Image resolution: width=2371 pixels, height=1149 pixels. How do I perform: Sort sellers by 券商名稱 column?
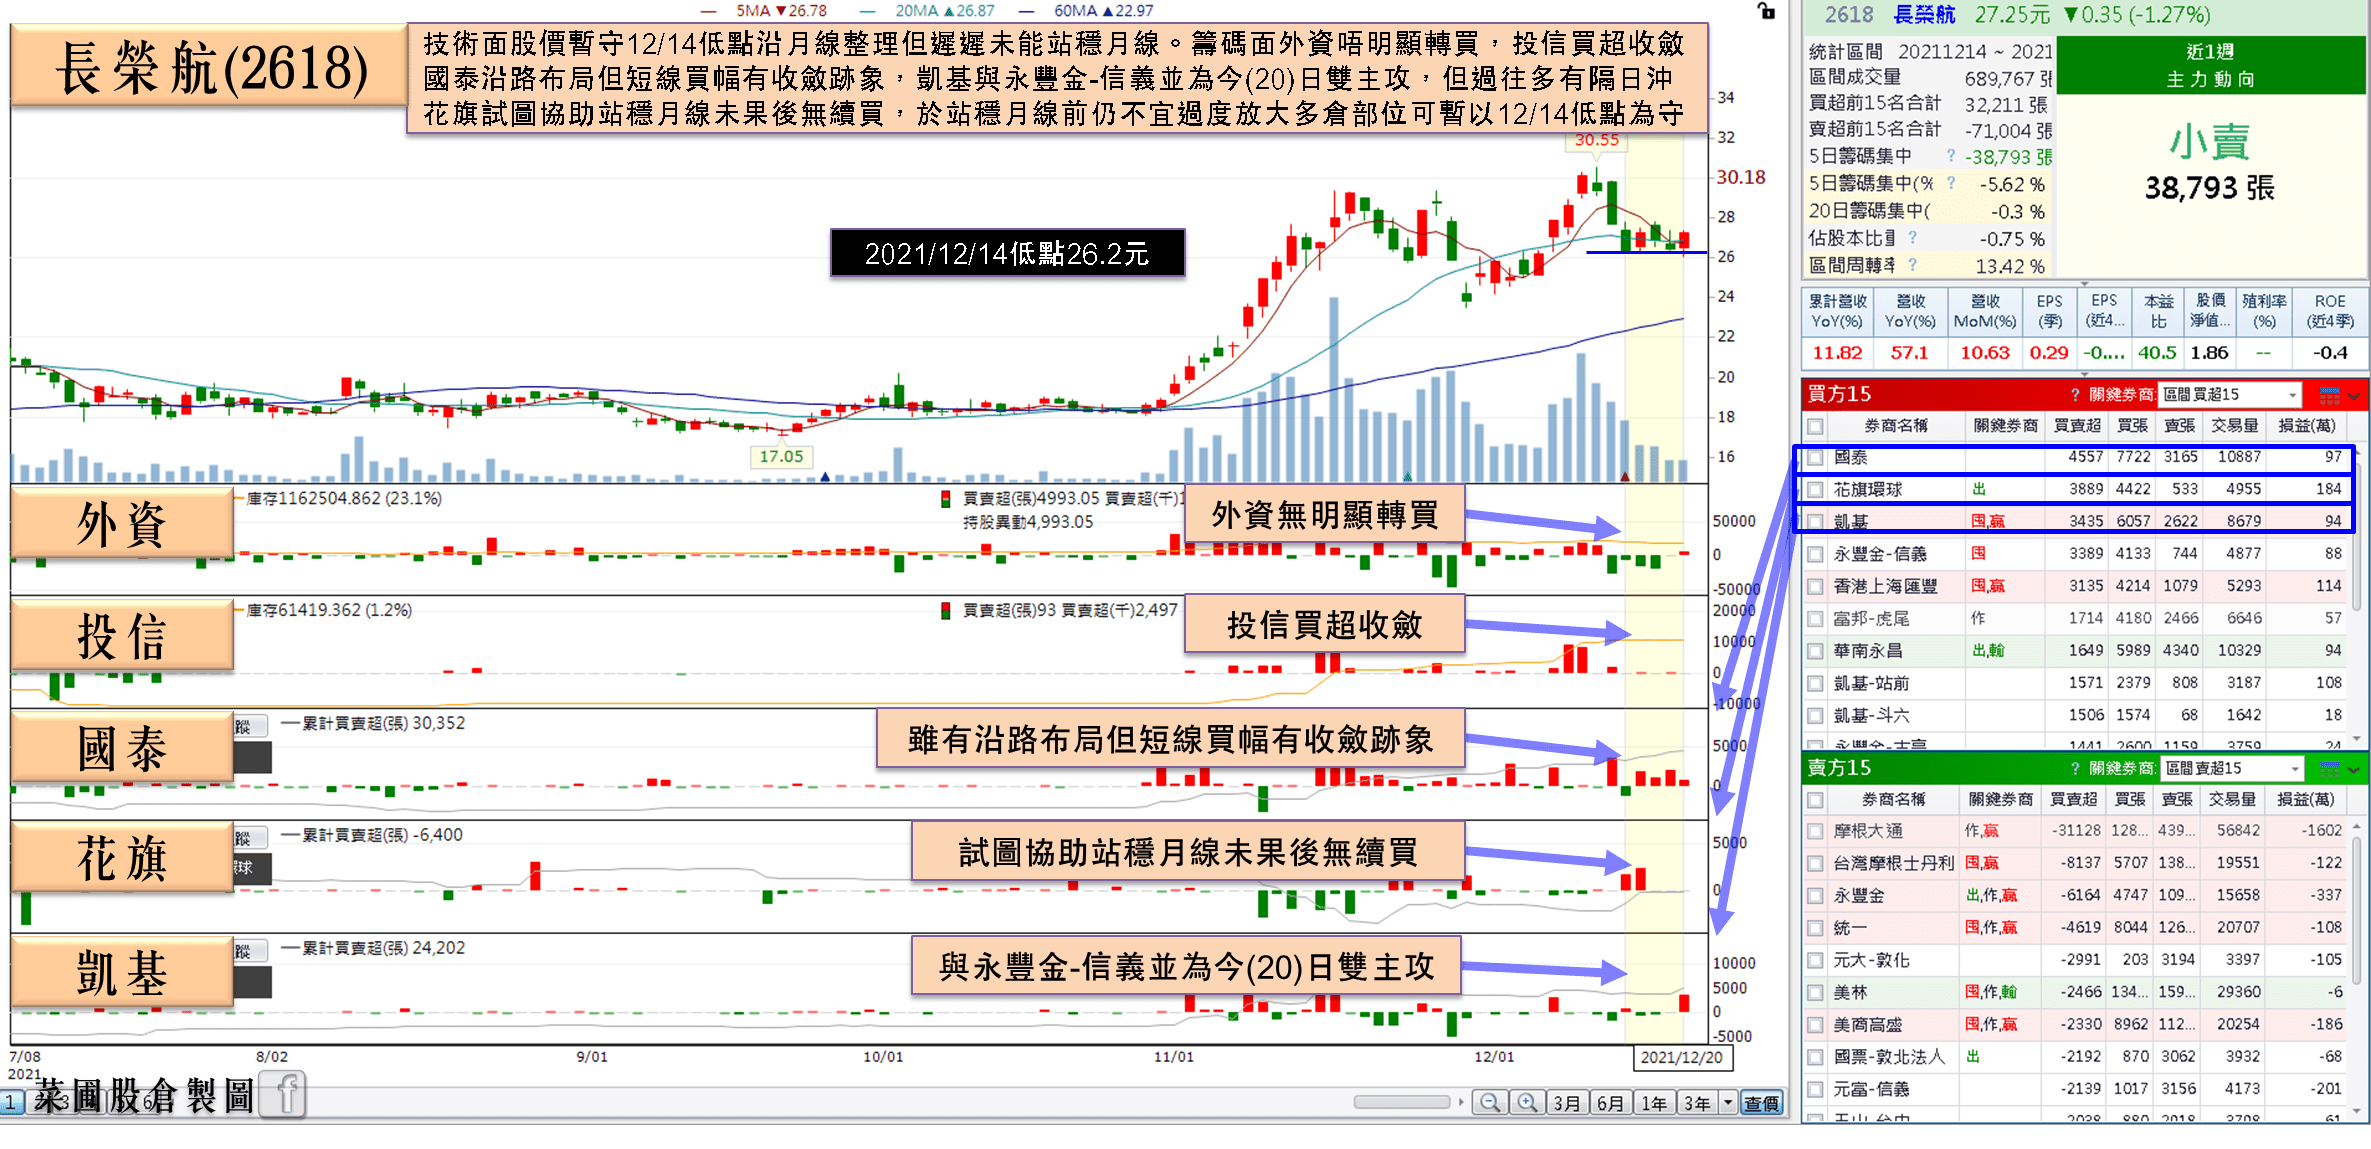[1893, 800]
